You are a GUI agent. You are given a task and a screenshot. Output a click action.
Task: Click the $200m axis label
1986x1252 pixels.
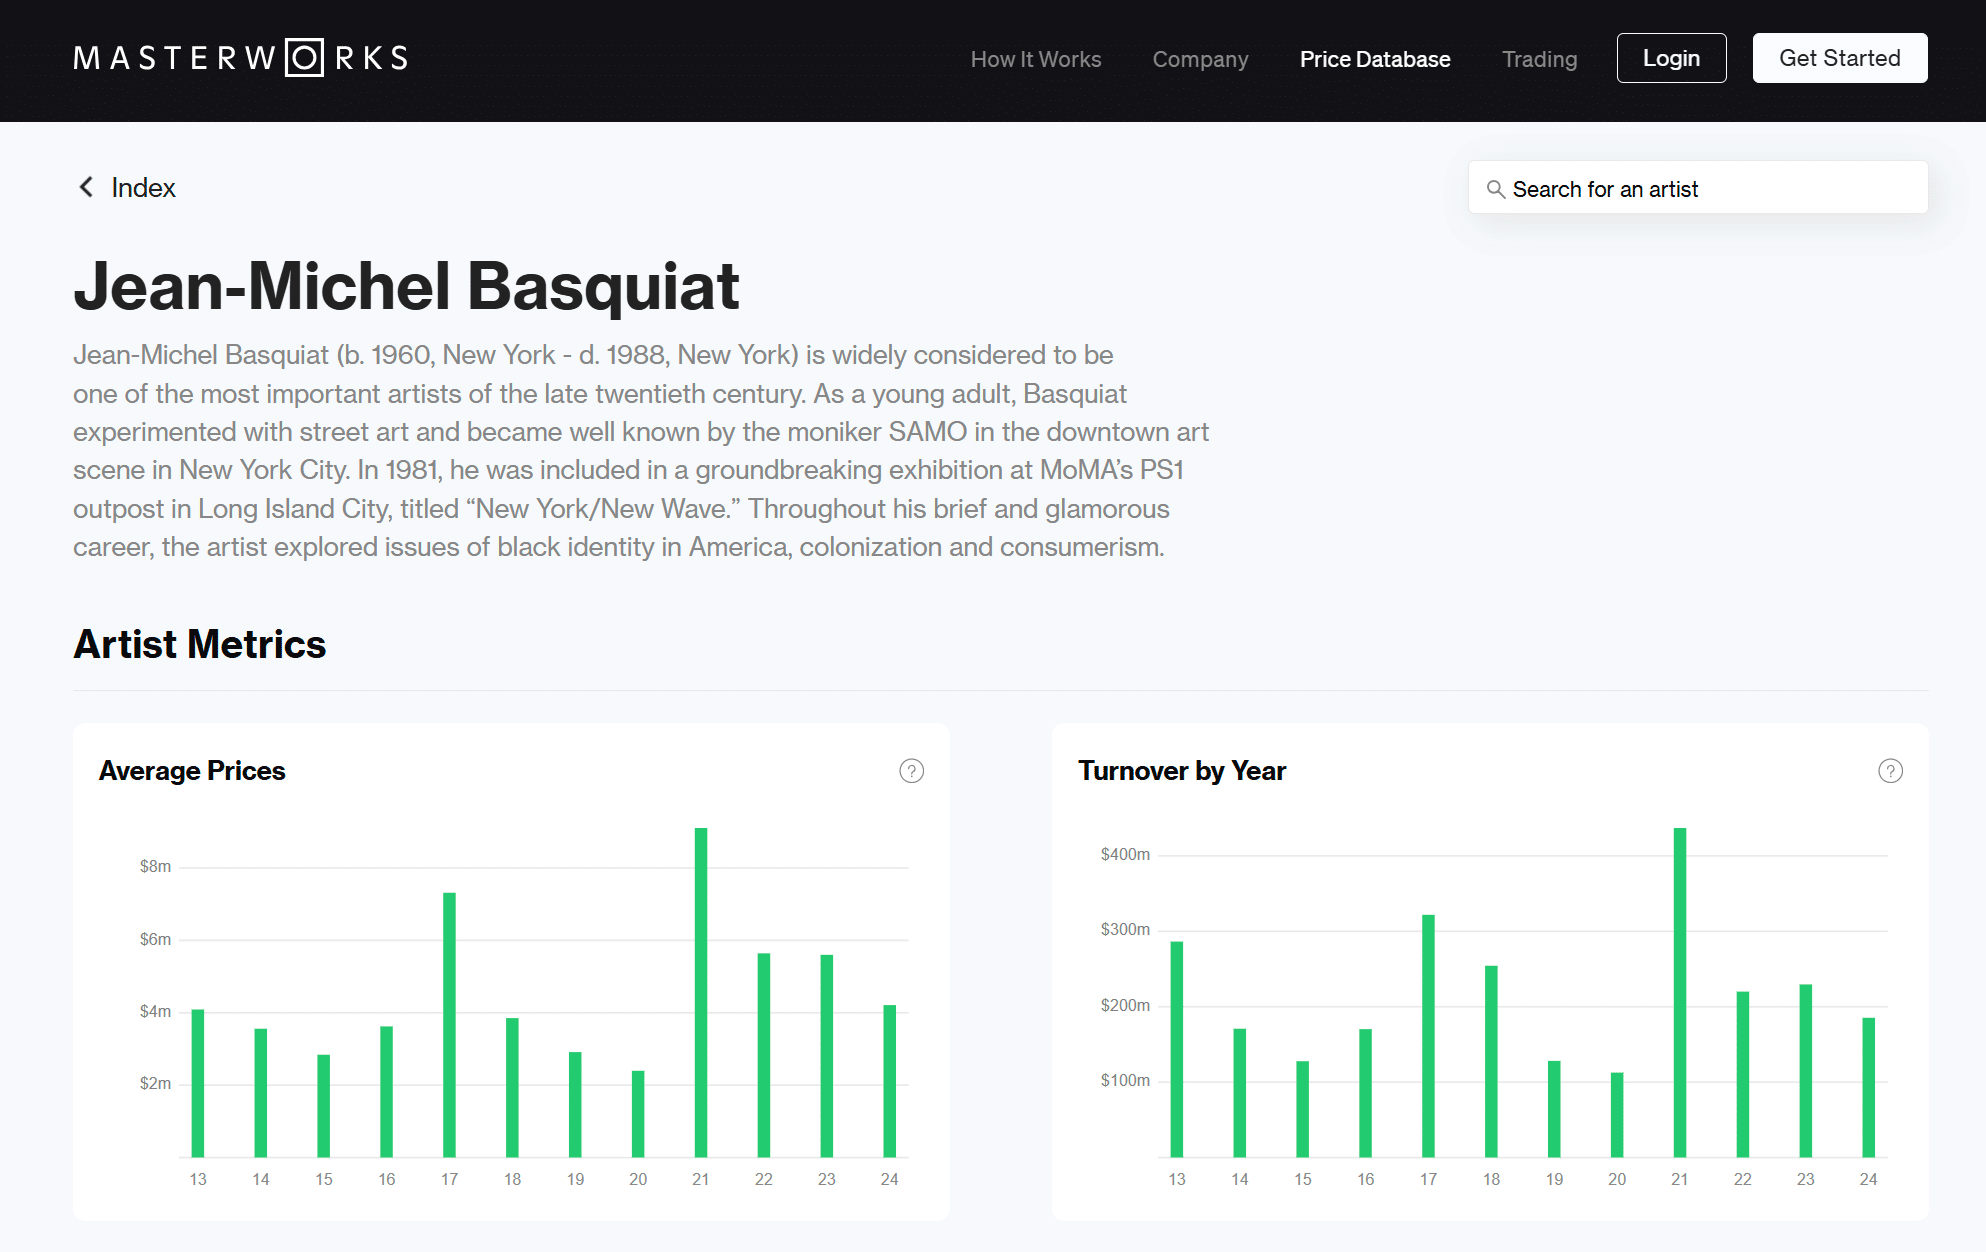tap(1125, 1006)
